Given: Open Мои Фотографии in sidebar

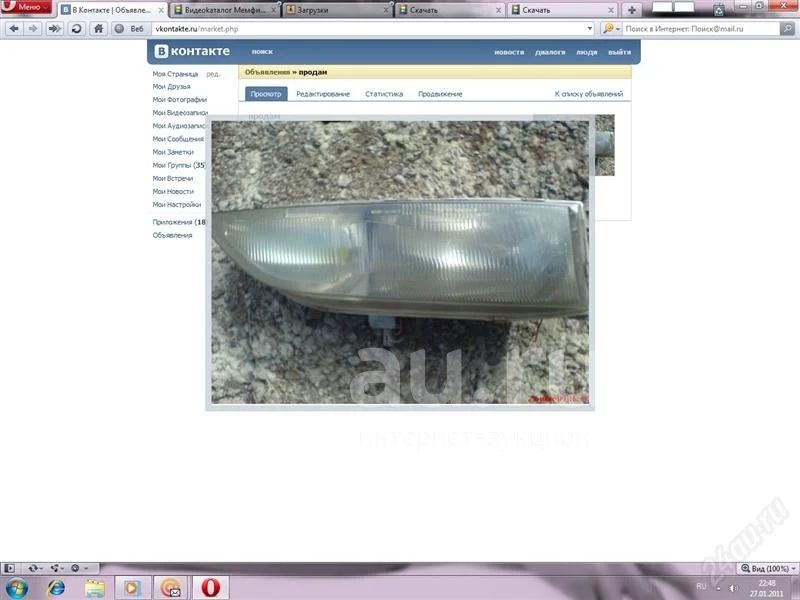Looking at the screenshot, I should tap(180, 99).
